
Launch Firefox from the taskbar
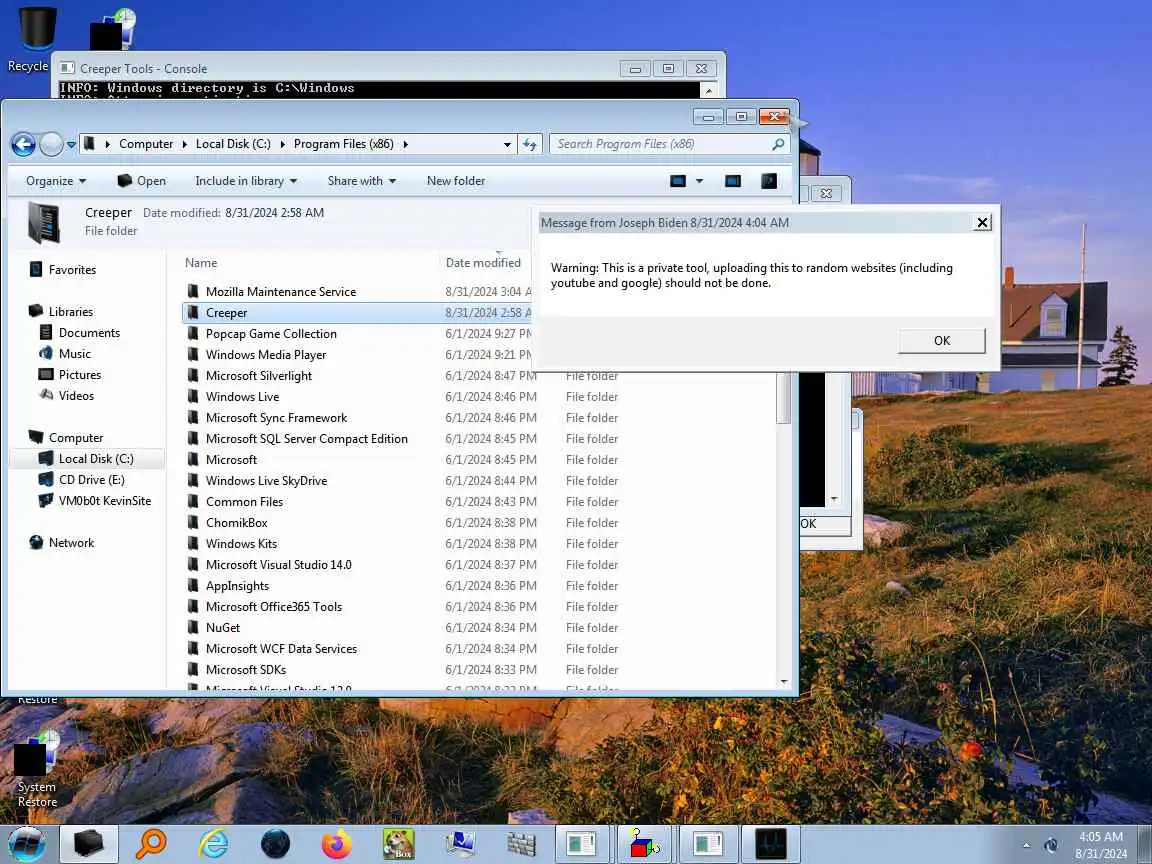click(x=336, y=844)
